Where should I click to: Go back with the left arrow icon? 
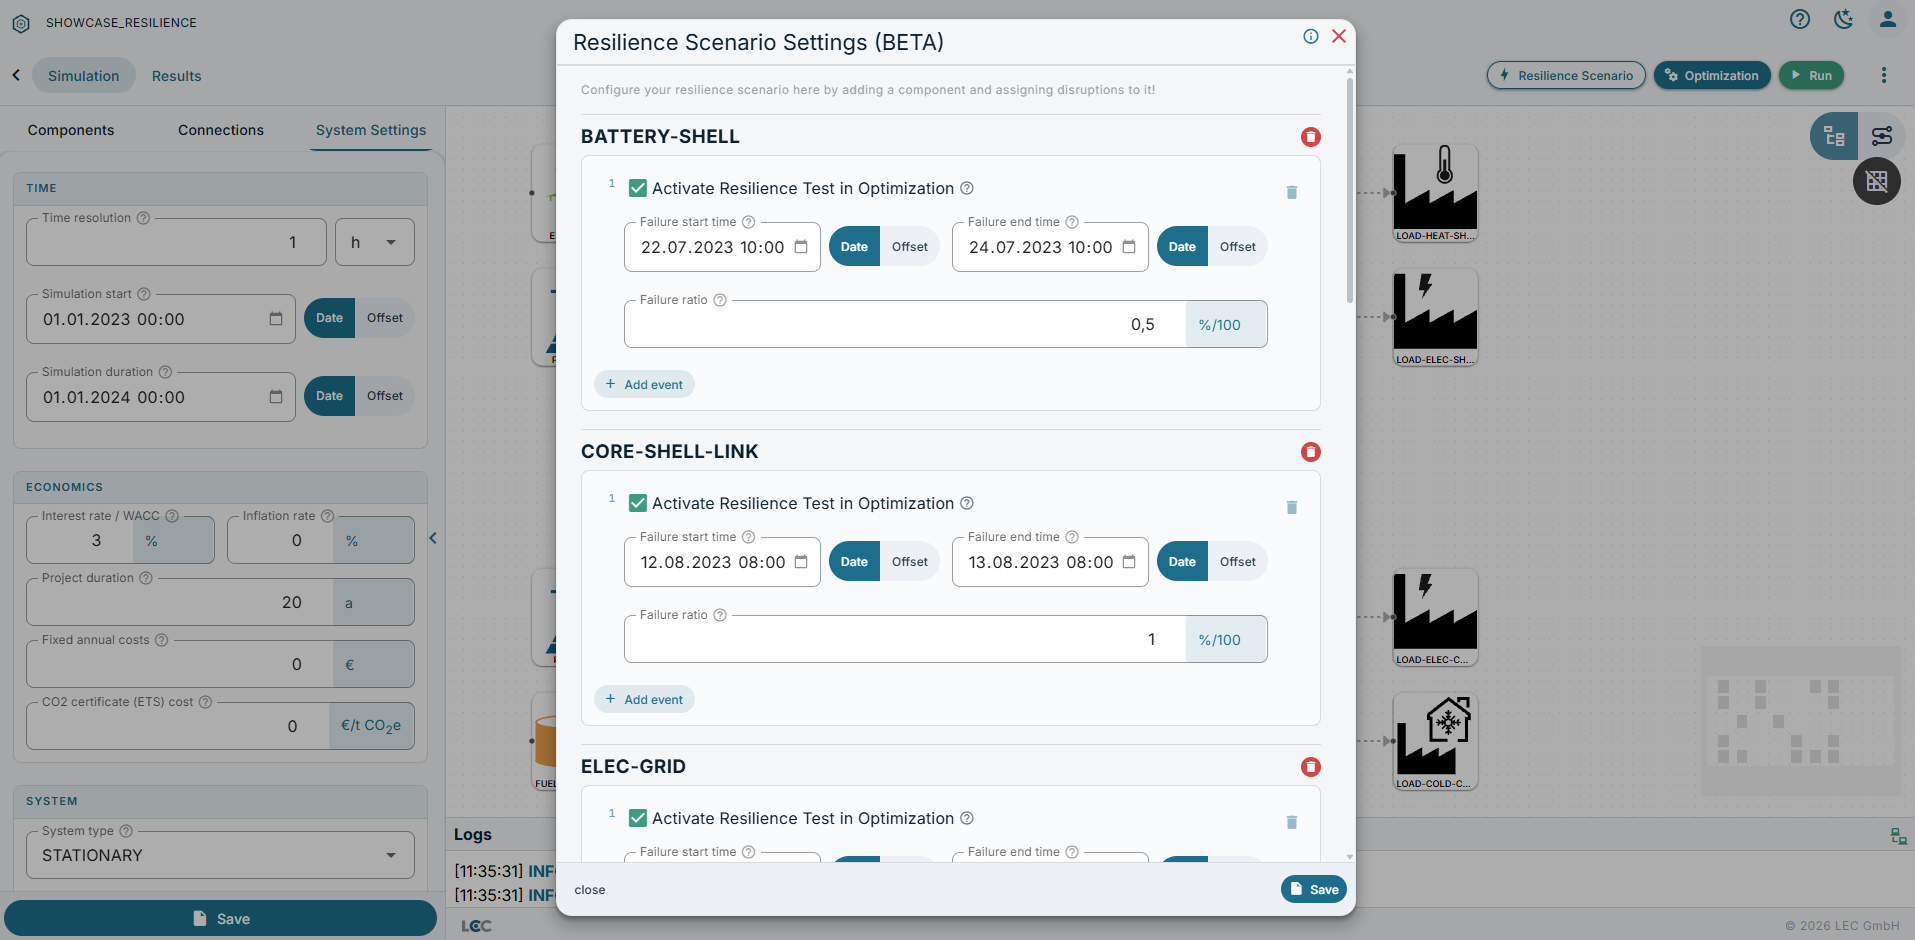click(16, 75)
